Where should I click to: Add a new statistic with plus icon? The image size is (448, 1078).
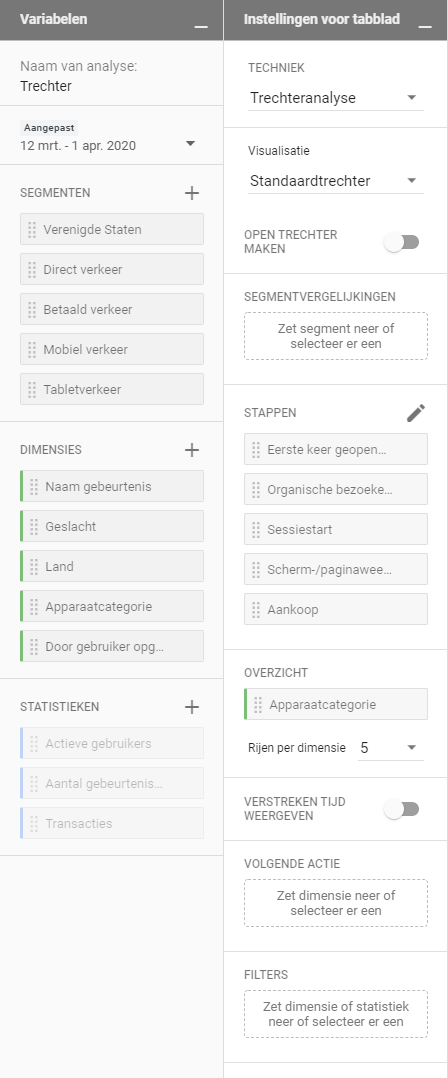click(x=192, y=707)
